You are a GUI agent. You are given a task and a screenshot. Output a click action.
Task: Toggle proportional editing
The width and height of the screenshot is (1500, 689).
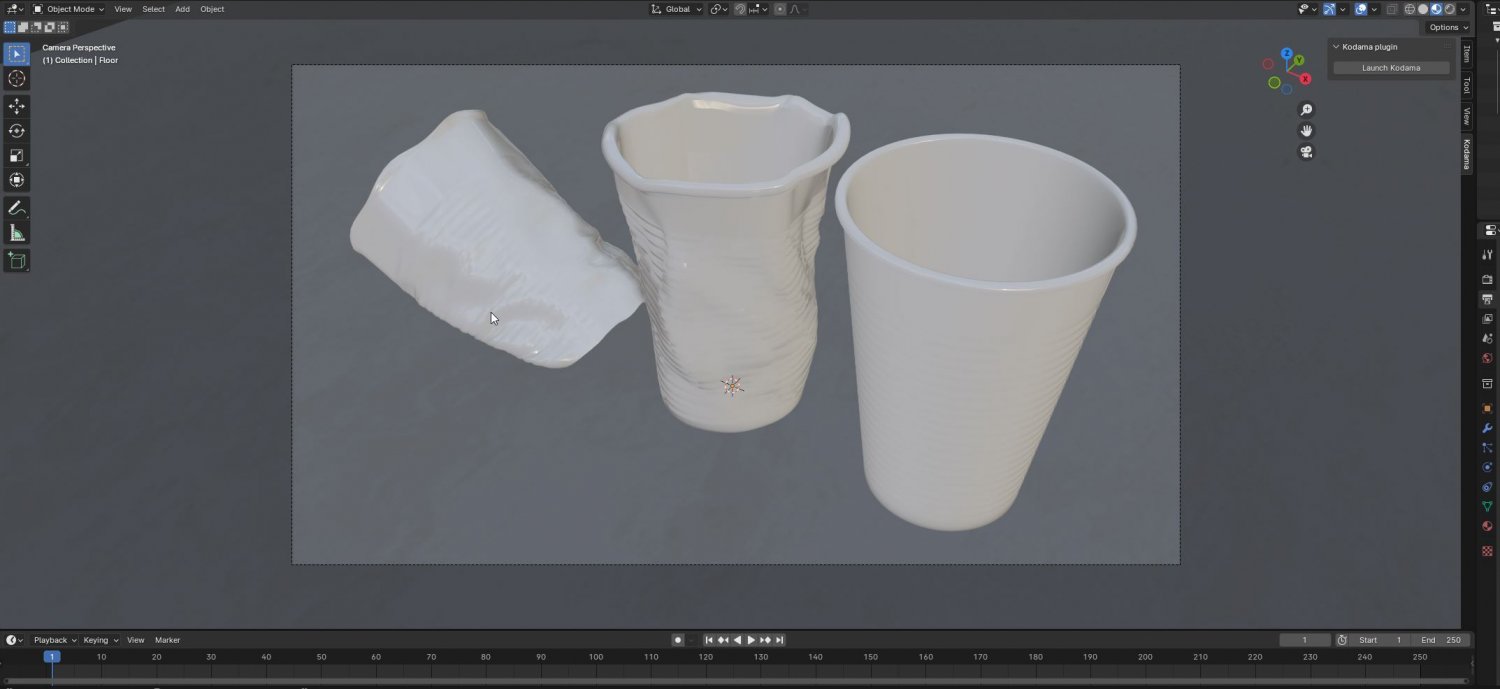click(x=780, y=9)
